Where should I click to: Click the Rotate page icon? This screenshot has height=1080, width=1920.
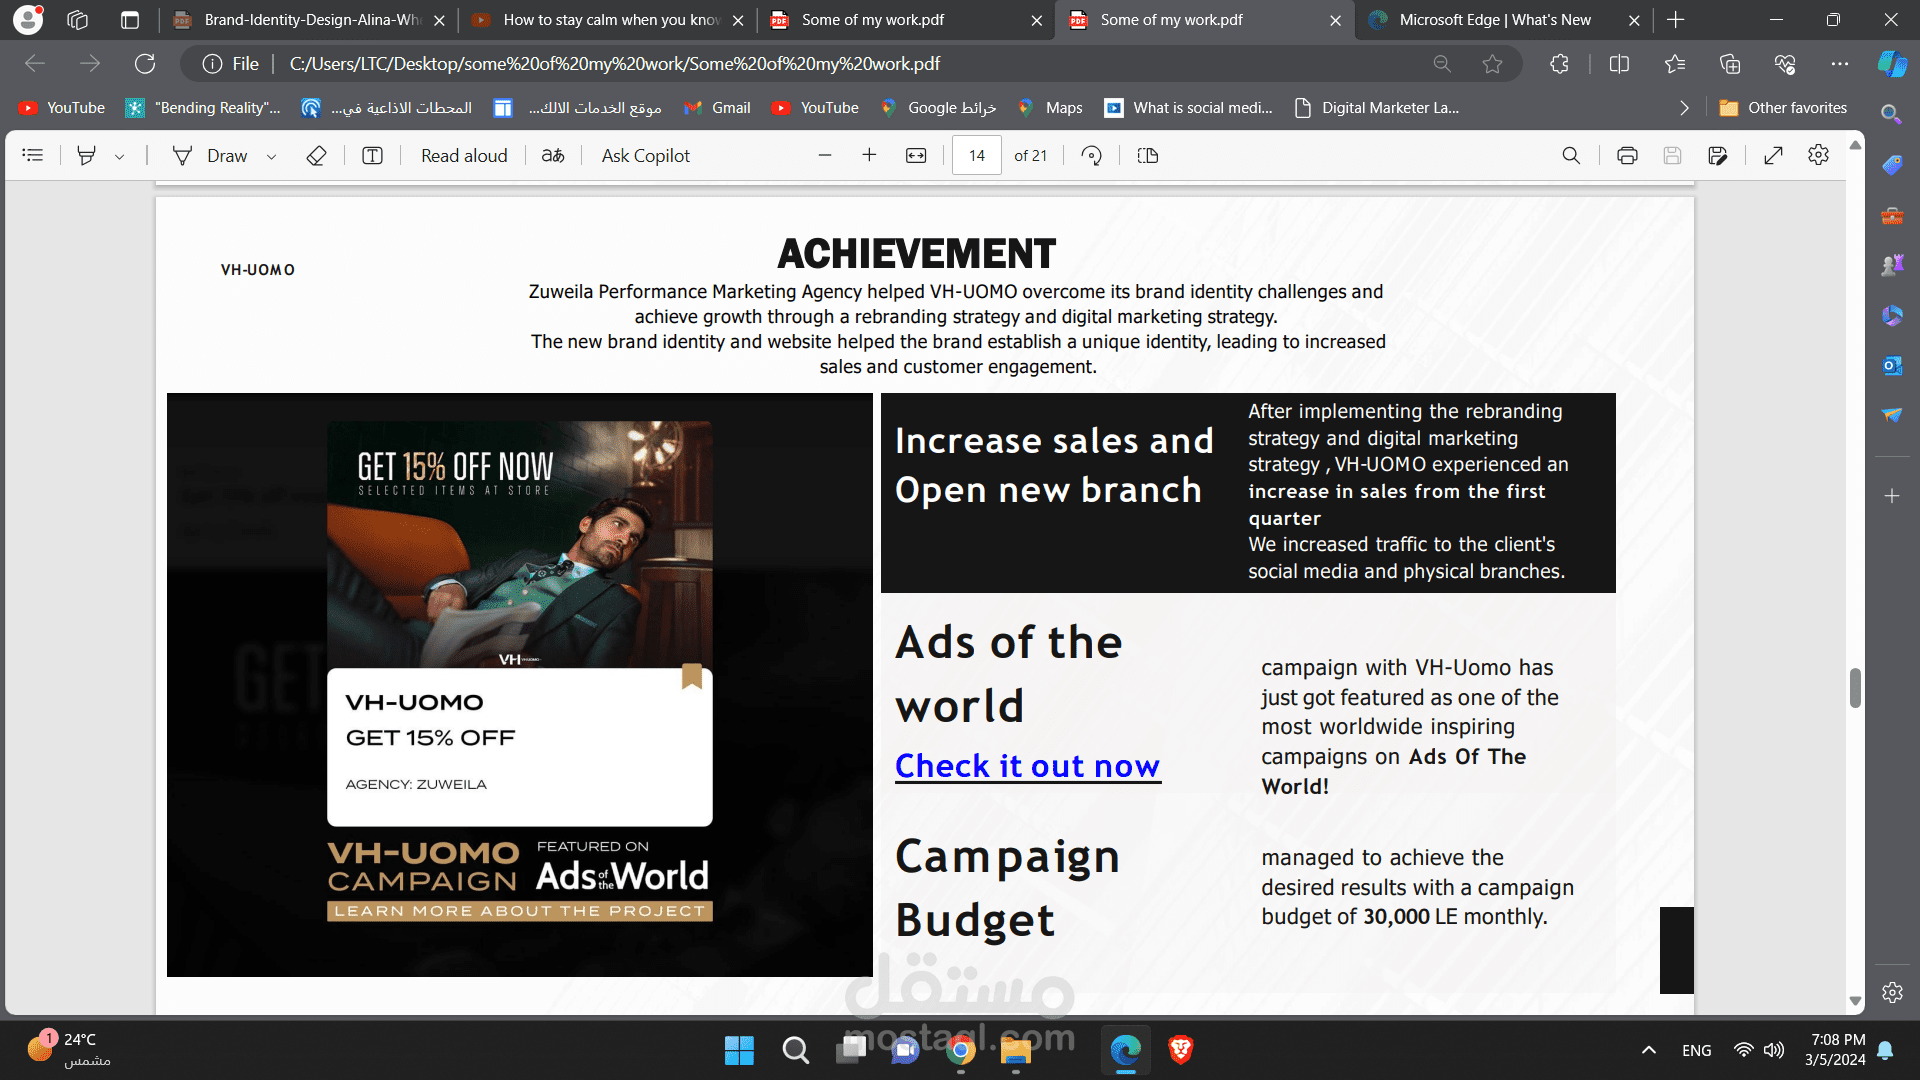click(1092, 156)
